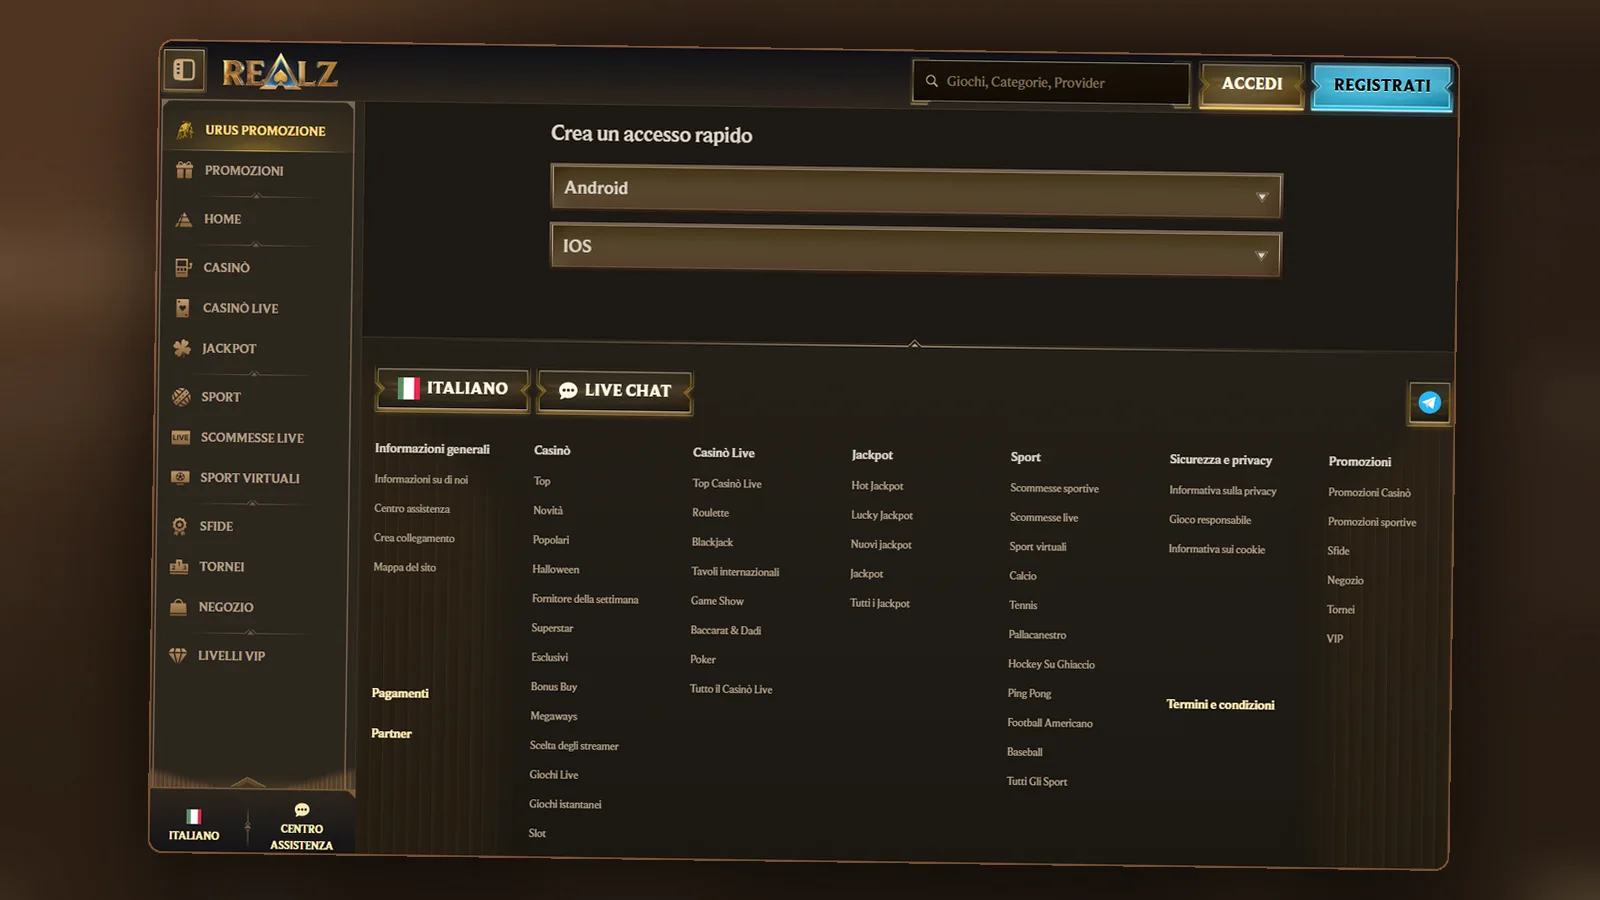Open the Termini e condizioni link
This screenshot has height=900, width=1600.
pos(1220,705)
